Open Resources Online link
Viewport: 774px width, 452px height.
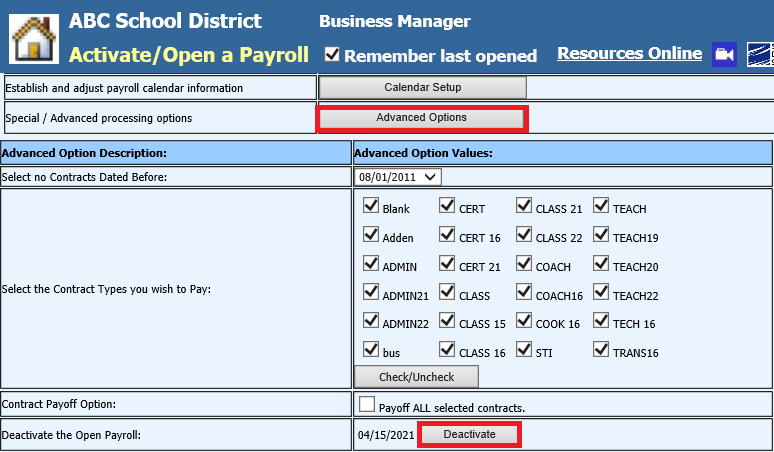tap(629, 53)
